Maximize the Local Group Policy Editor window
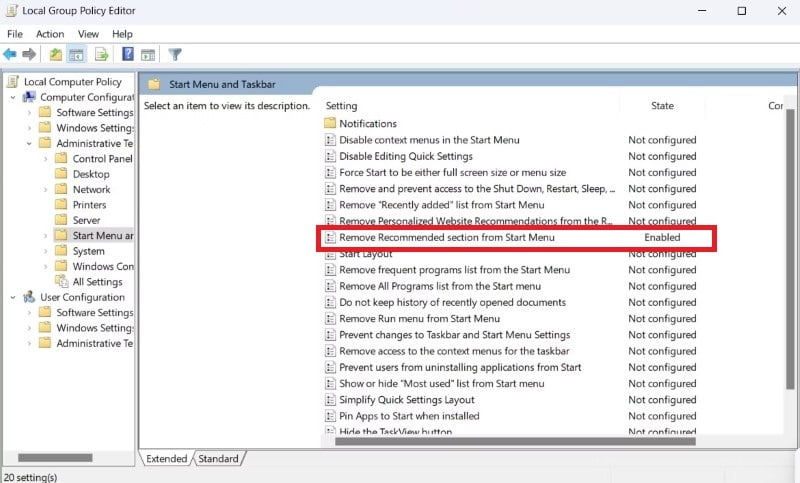The height and width of the screenshot is (483, 800). tap(742, 11)
